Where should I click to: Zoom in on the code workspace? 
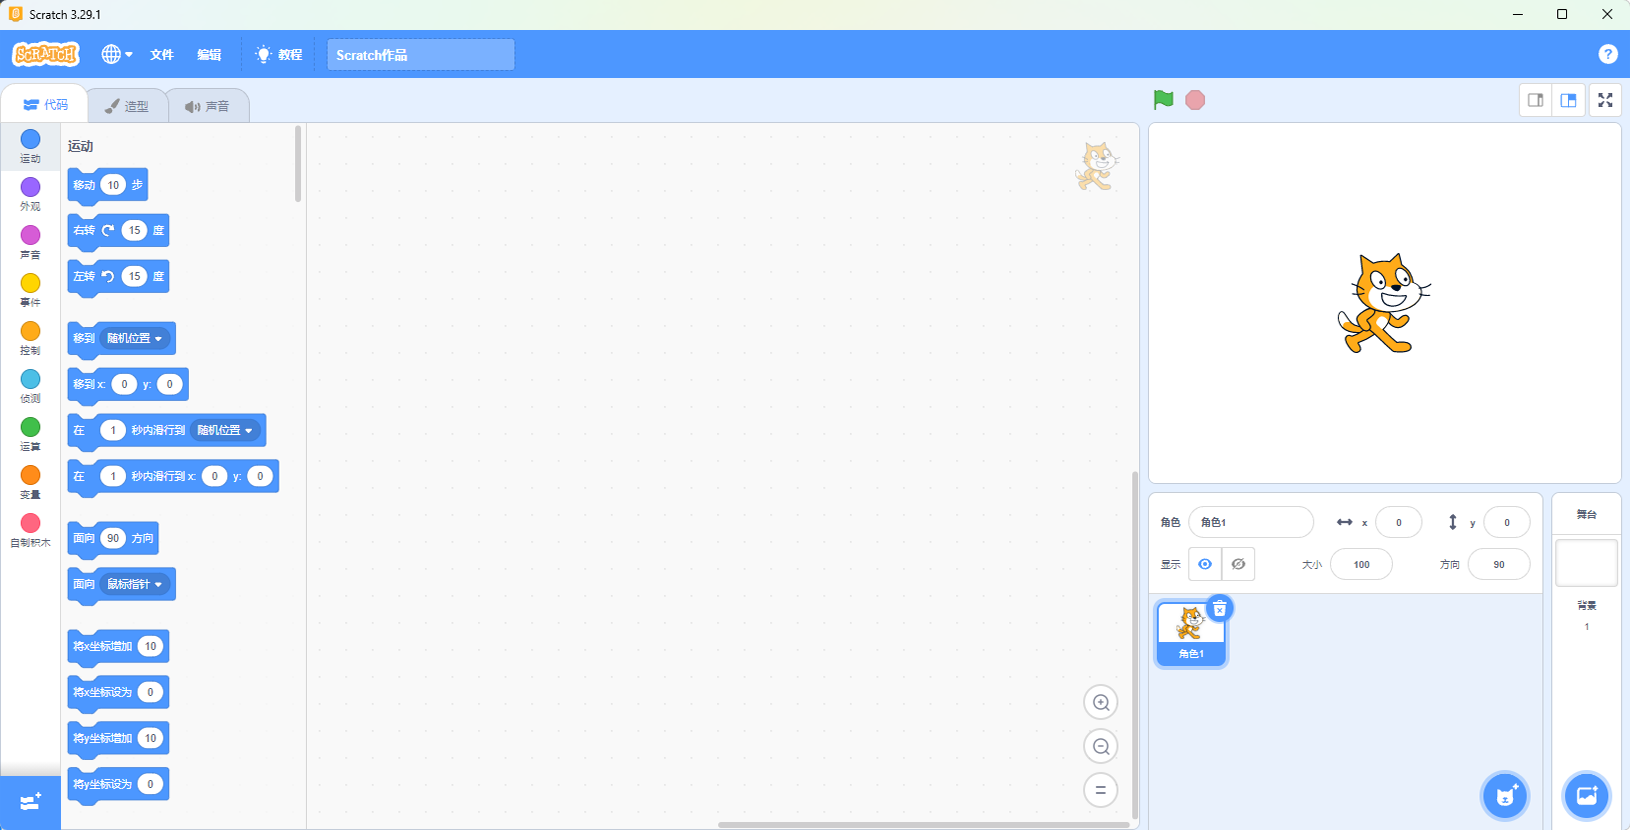pos(1100,703)
